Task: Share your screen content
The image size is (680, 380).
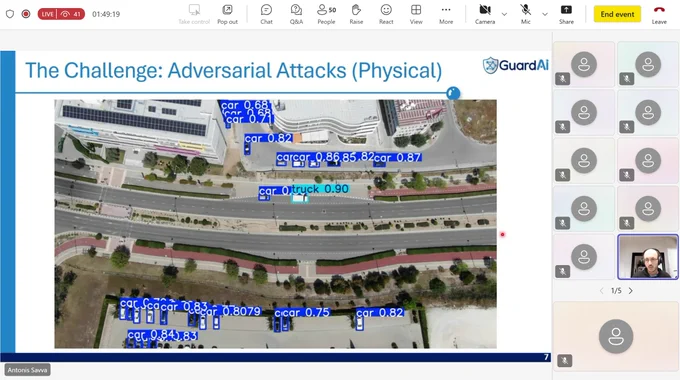Action: pyautogui.click(x=566, y=14)
